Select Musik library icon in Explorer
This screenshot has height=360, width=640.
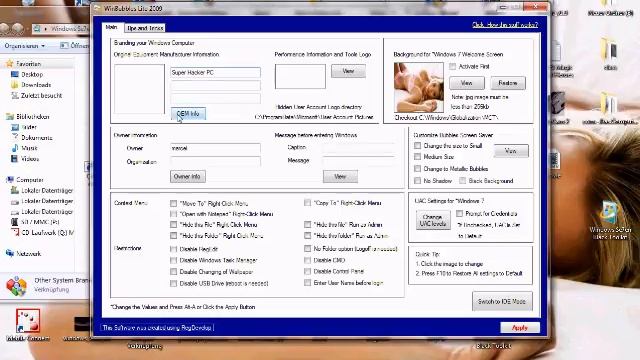(x=15, y=148)
